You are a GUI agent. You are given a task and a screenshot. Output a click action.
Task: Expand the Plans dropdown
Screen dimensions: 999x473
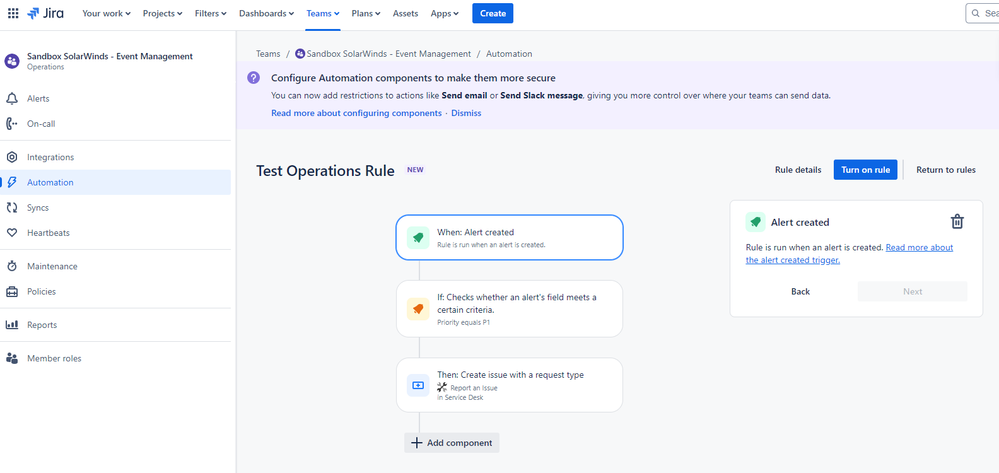click(x=366, y=13)
